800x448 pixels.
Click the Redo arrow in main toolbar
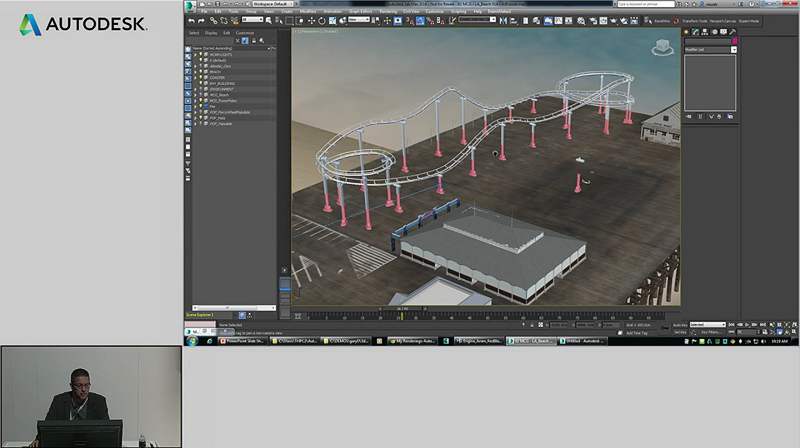201,20
